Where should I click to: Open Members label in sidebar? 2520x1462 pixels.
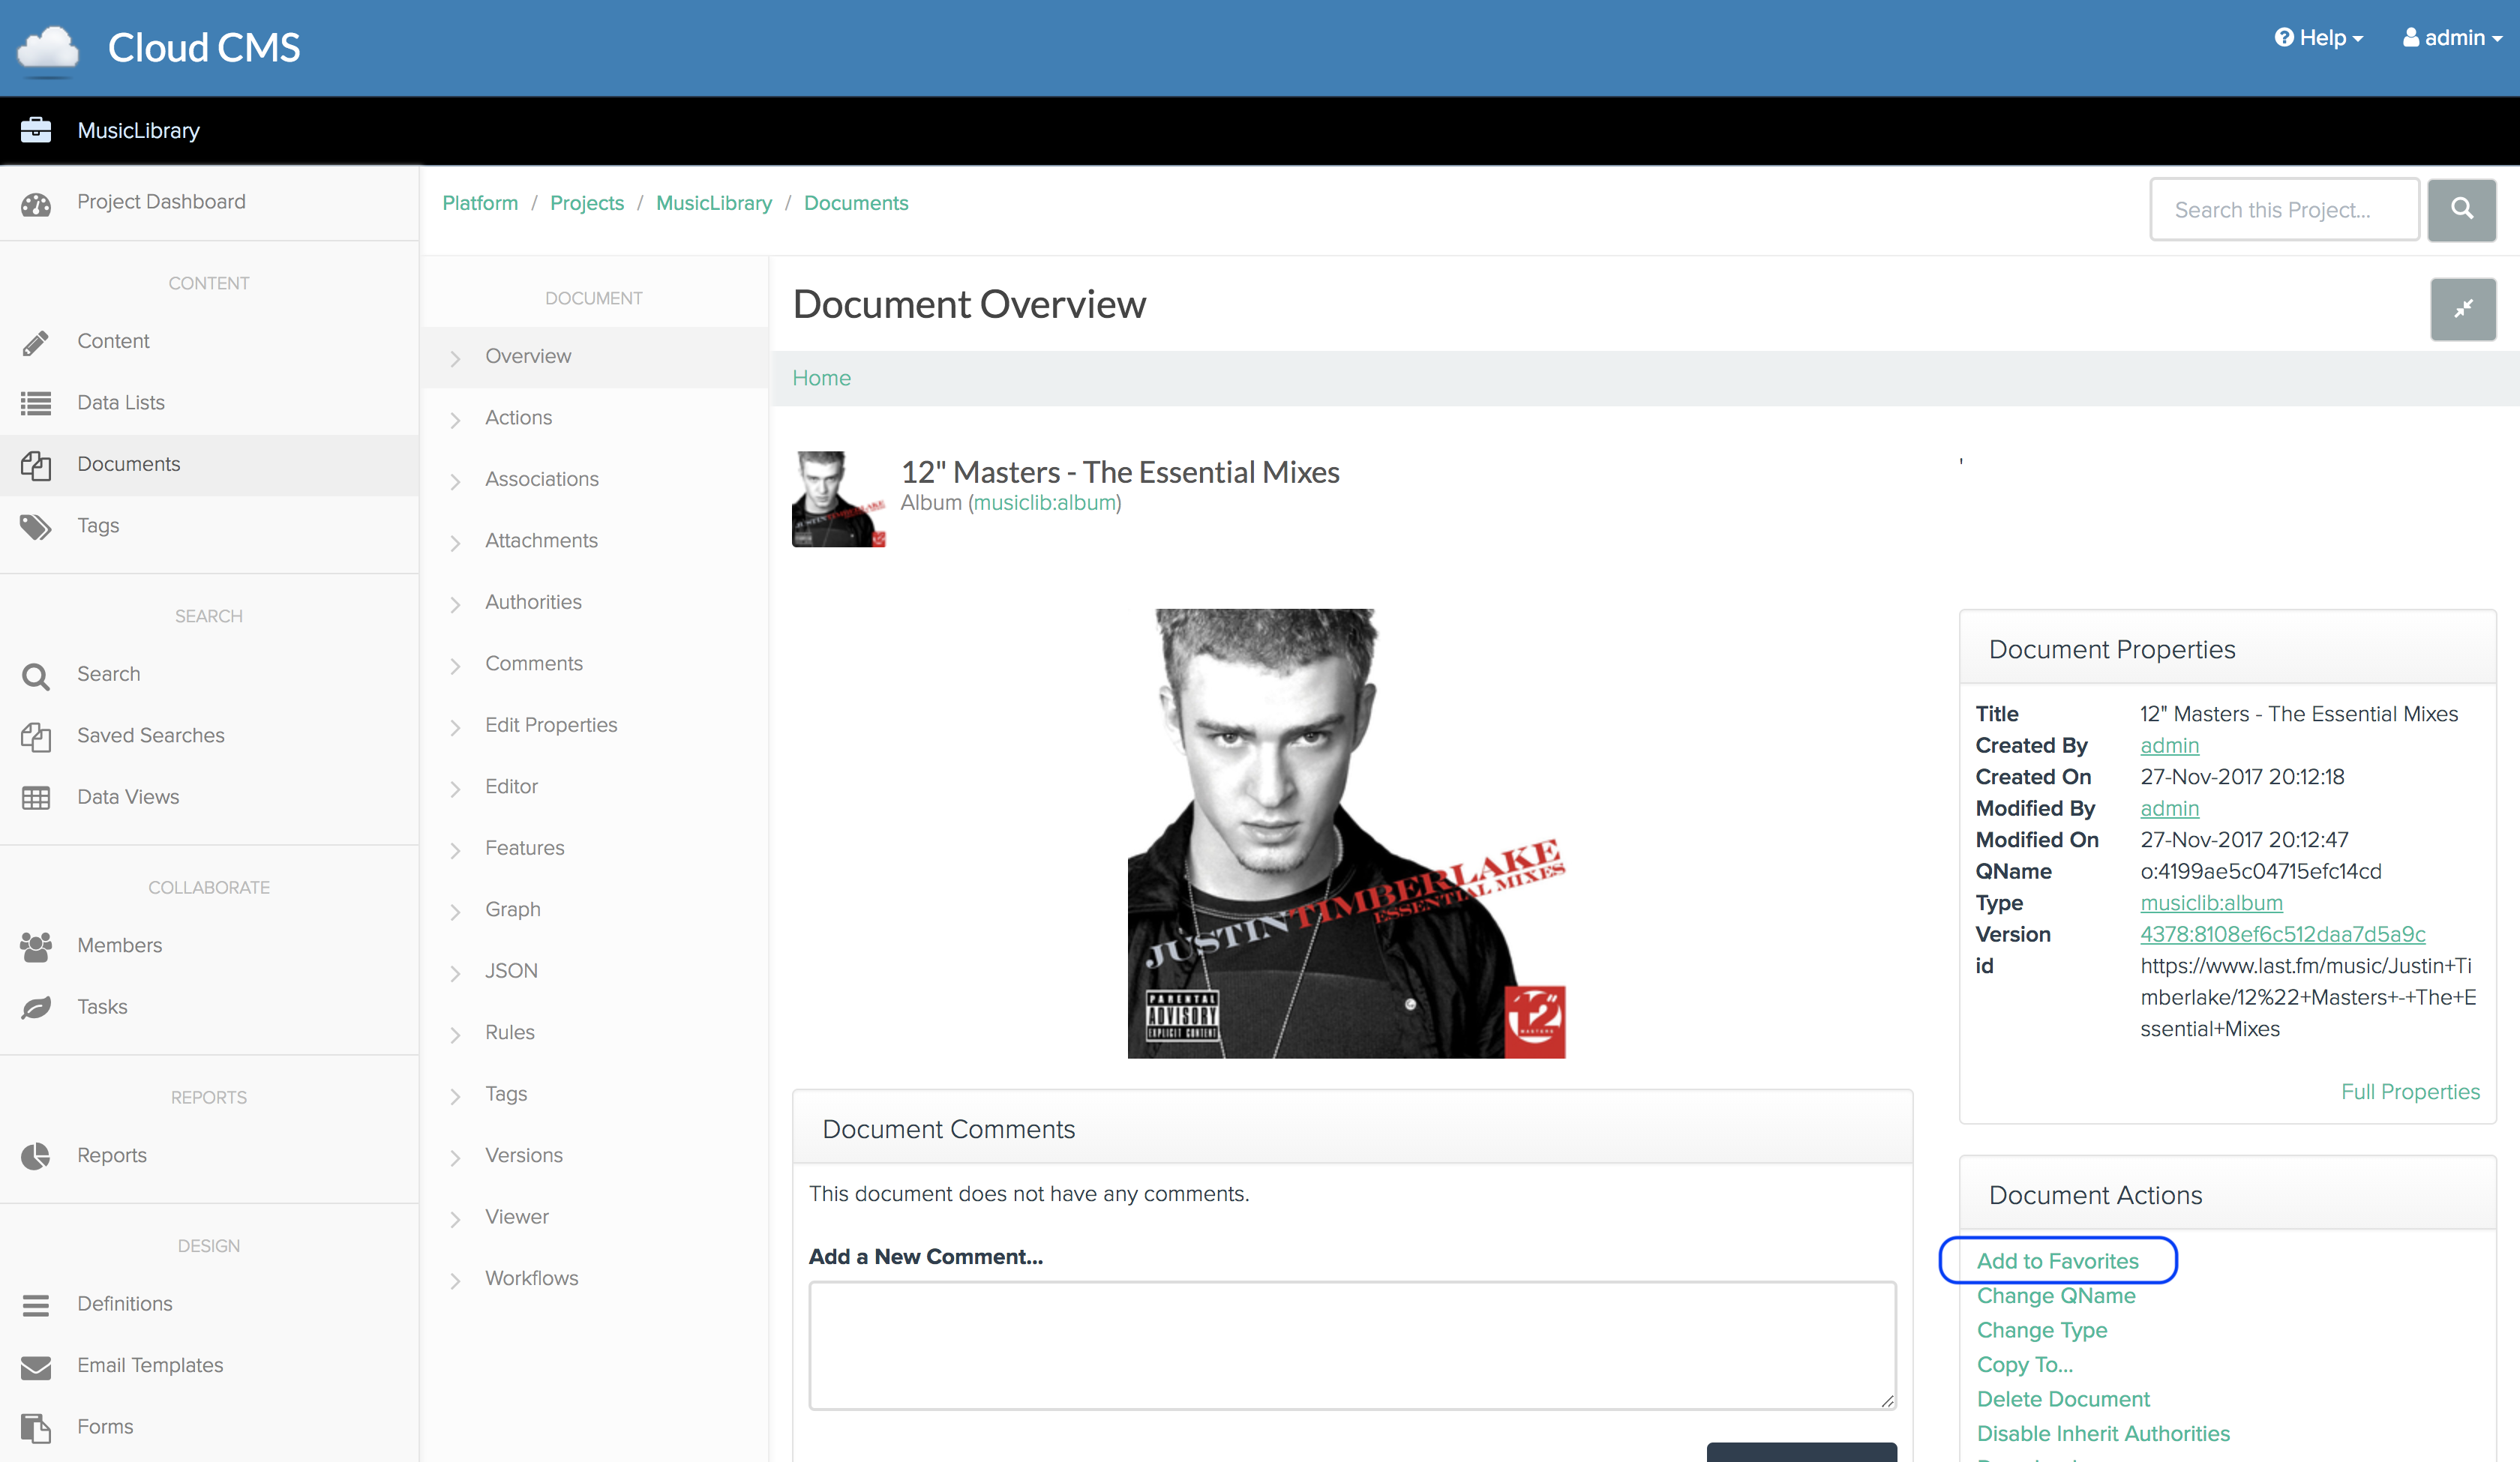[x=119, y=945]
